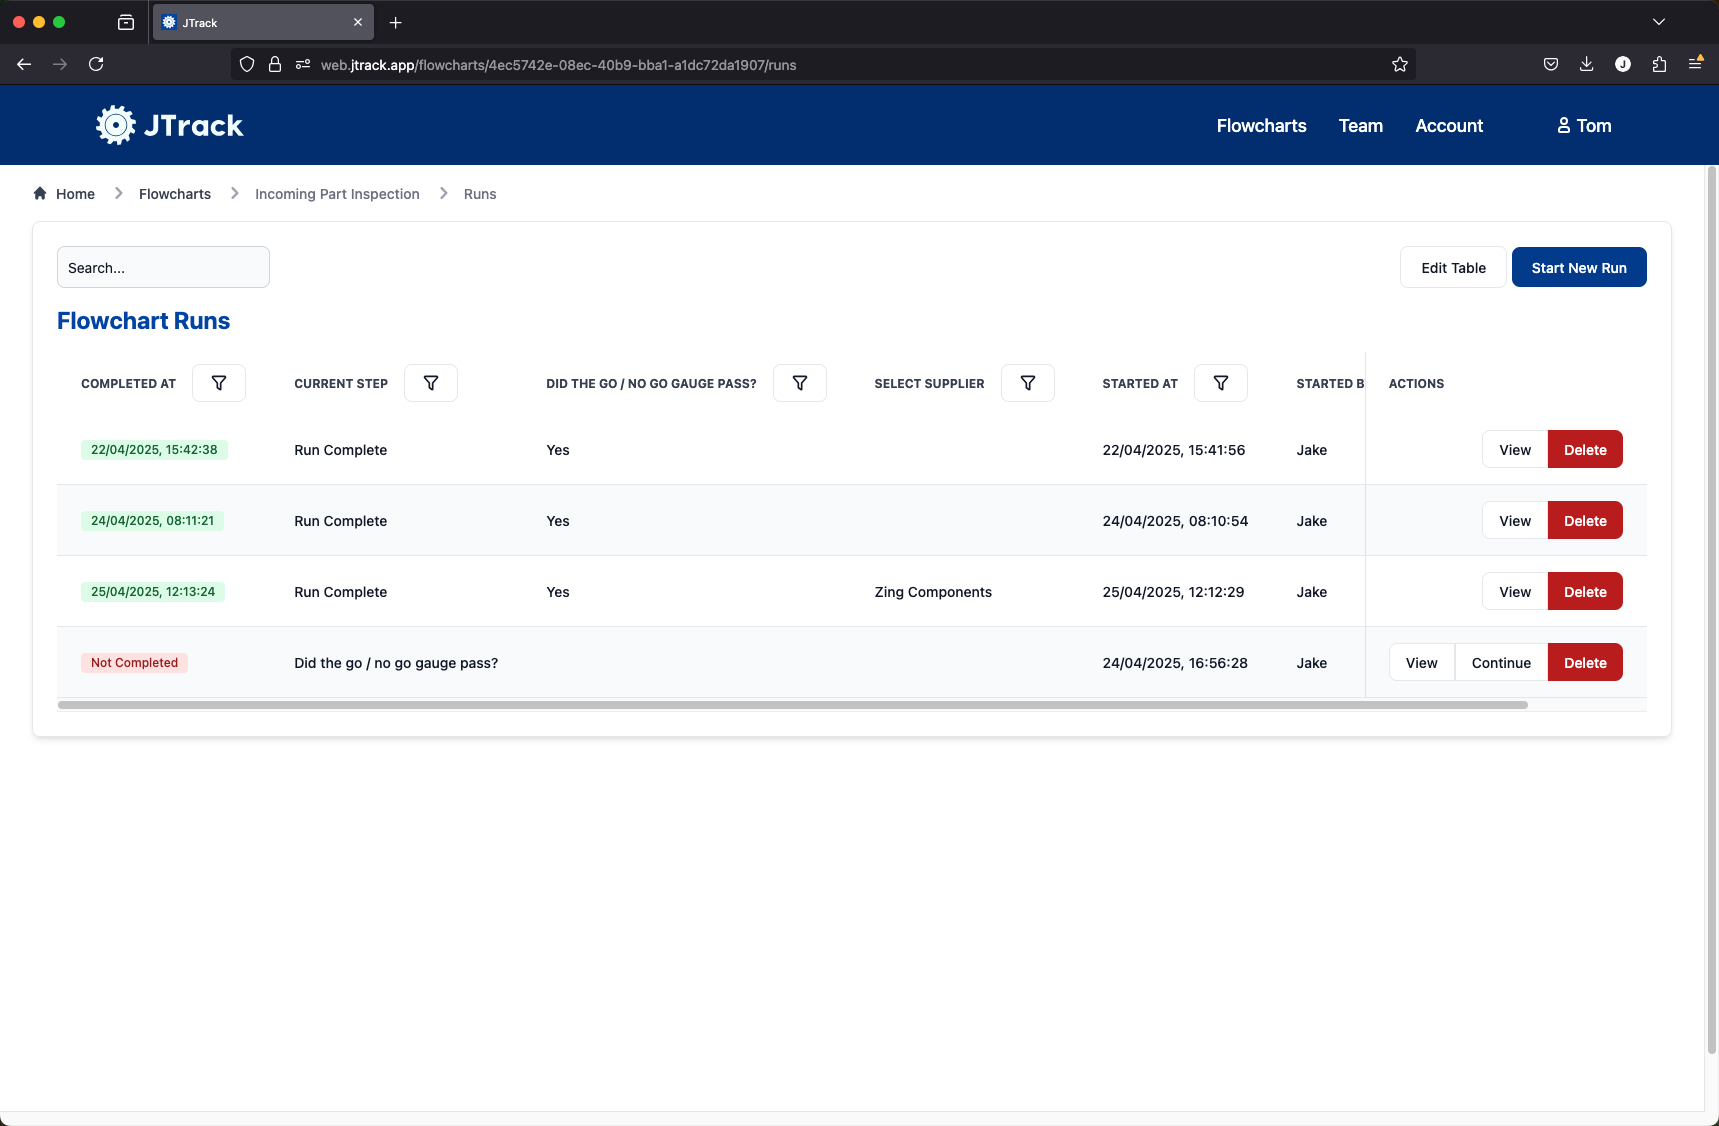Viewport: 1719px width, 1126px height.
Task: Click the site permissions icon in address bar
Action: [x=303, y=64]
